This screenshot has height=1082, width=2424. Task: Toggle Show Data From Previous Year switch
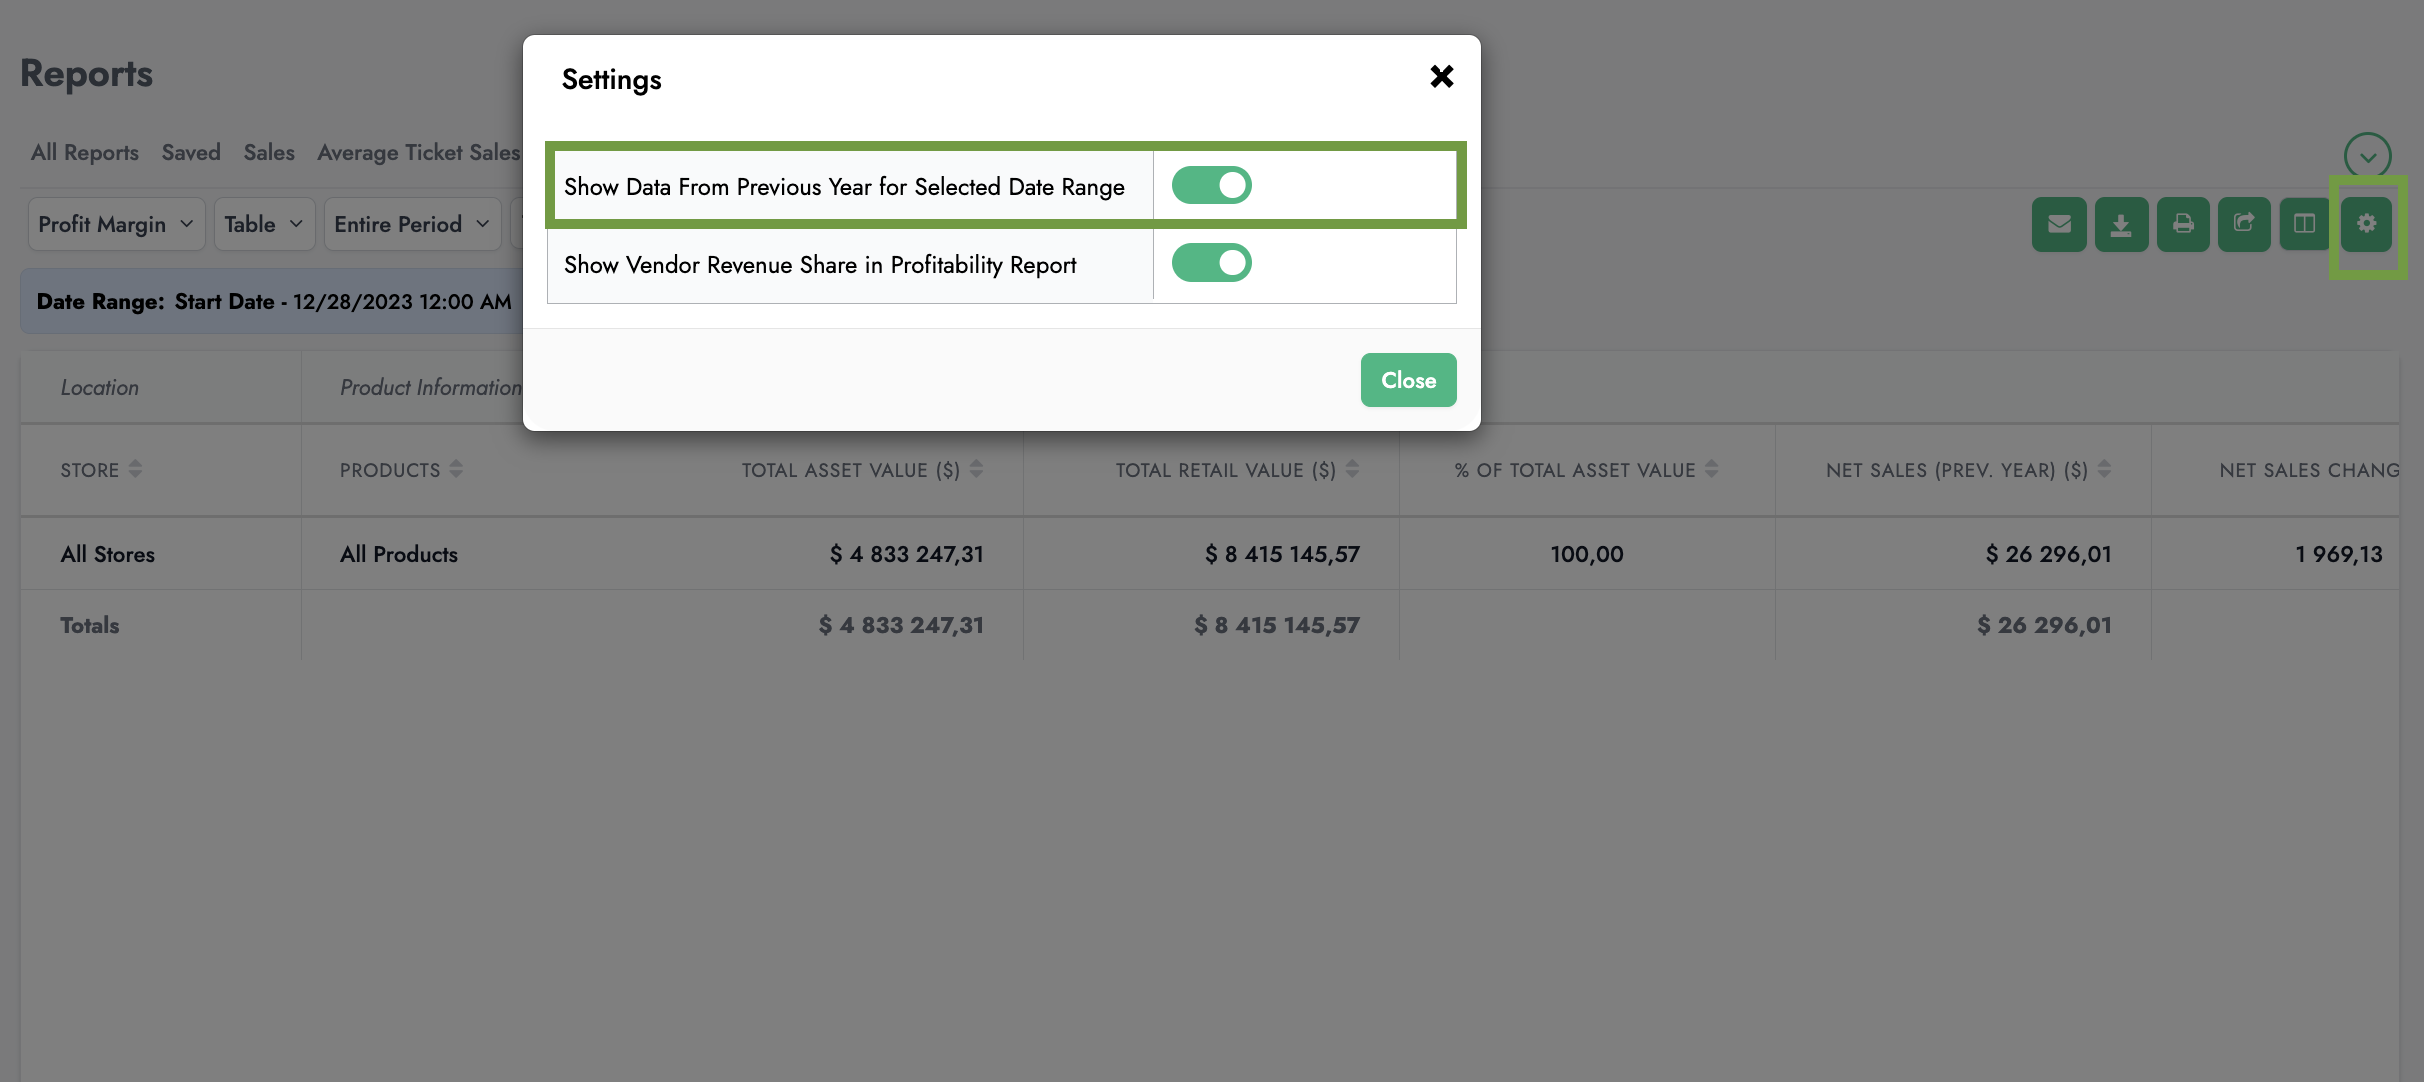1211,185
